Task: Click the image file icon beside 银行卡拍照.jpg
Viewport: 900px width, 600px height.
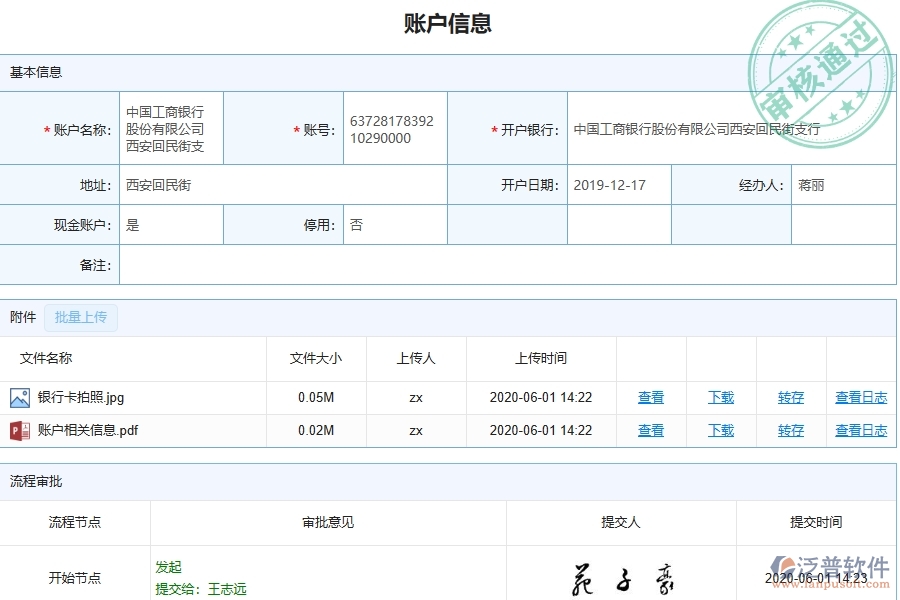Action: pyautogui.click(x=21, y=397)
